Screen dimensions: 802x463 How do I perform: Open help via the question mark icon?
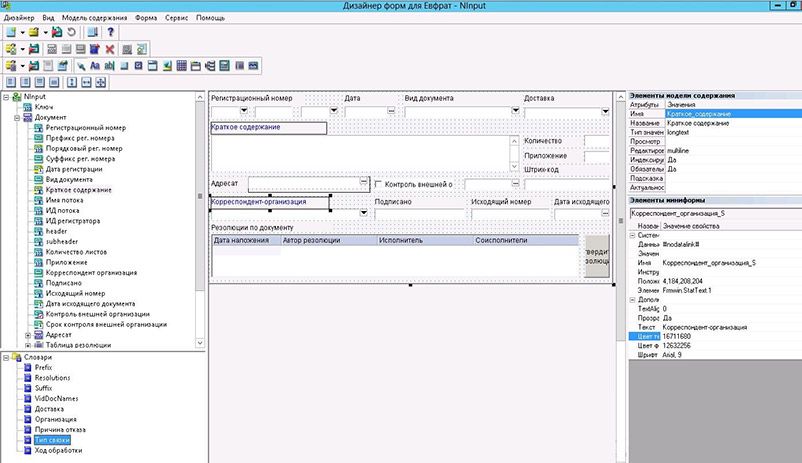(x=110, y=32)
